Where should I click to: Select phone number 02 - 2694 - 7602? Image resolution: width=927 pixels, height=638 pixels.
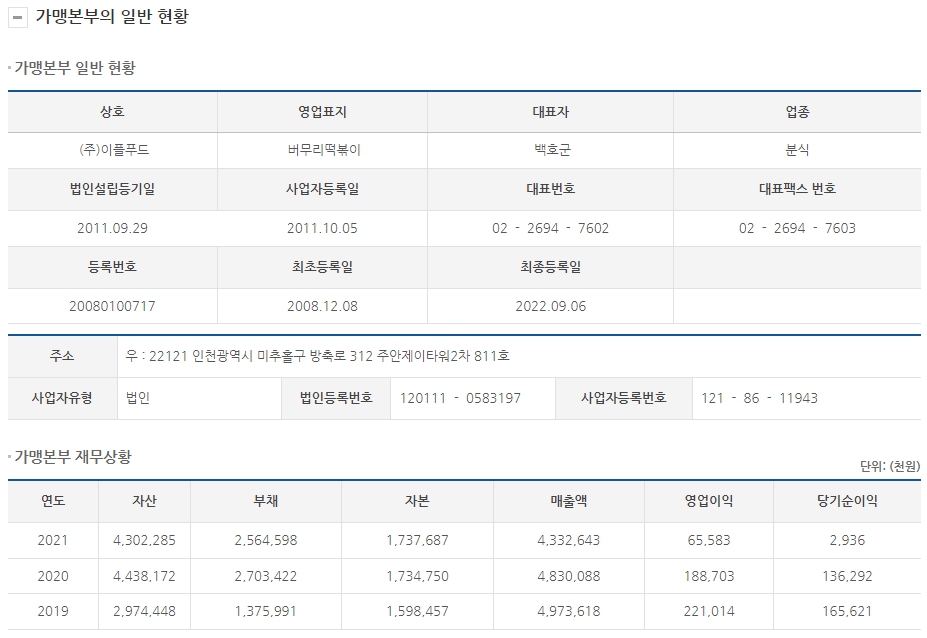[x=550, y=228]
